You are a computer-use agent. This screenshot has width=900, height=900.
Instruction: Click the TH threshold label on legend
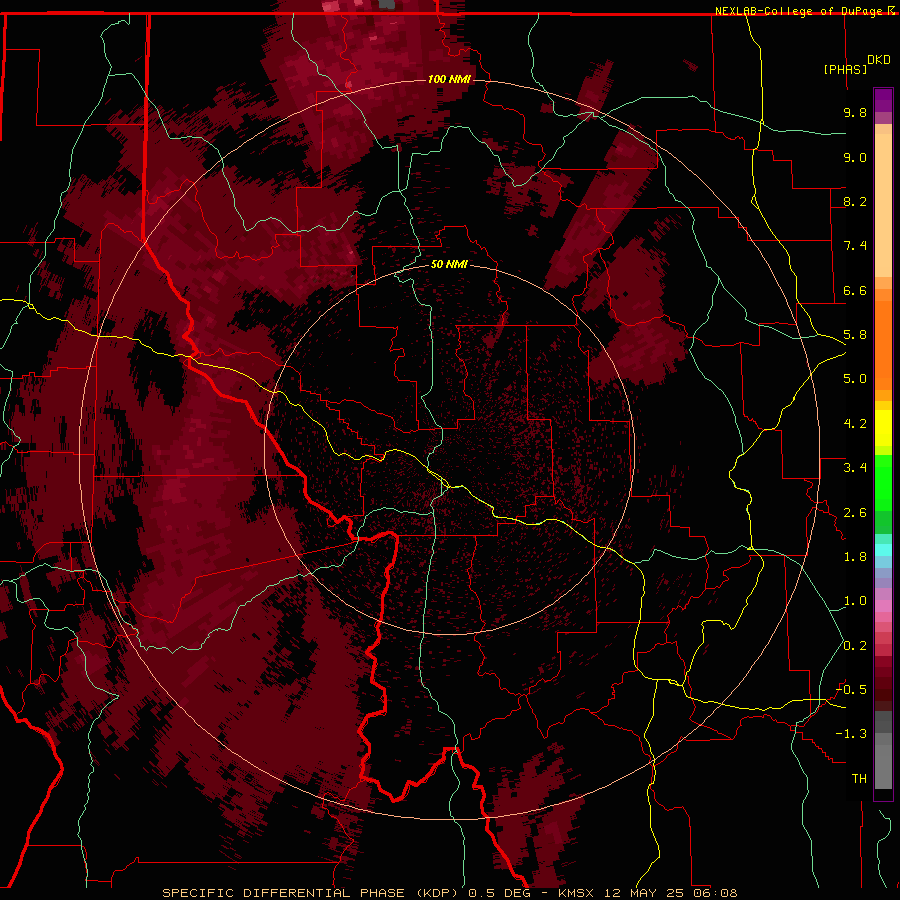click(x=859, y=779)
